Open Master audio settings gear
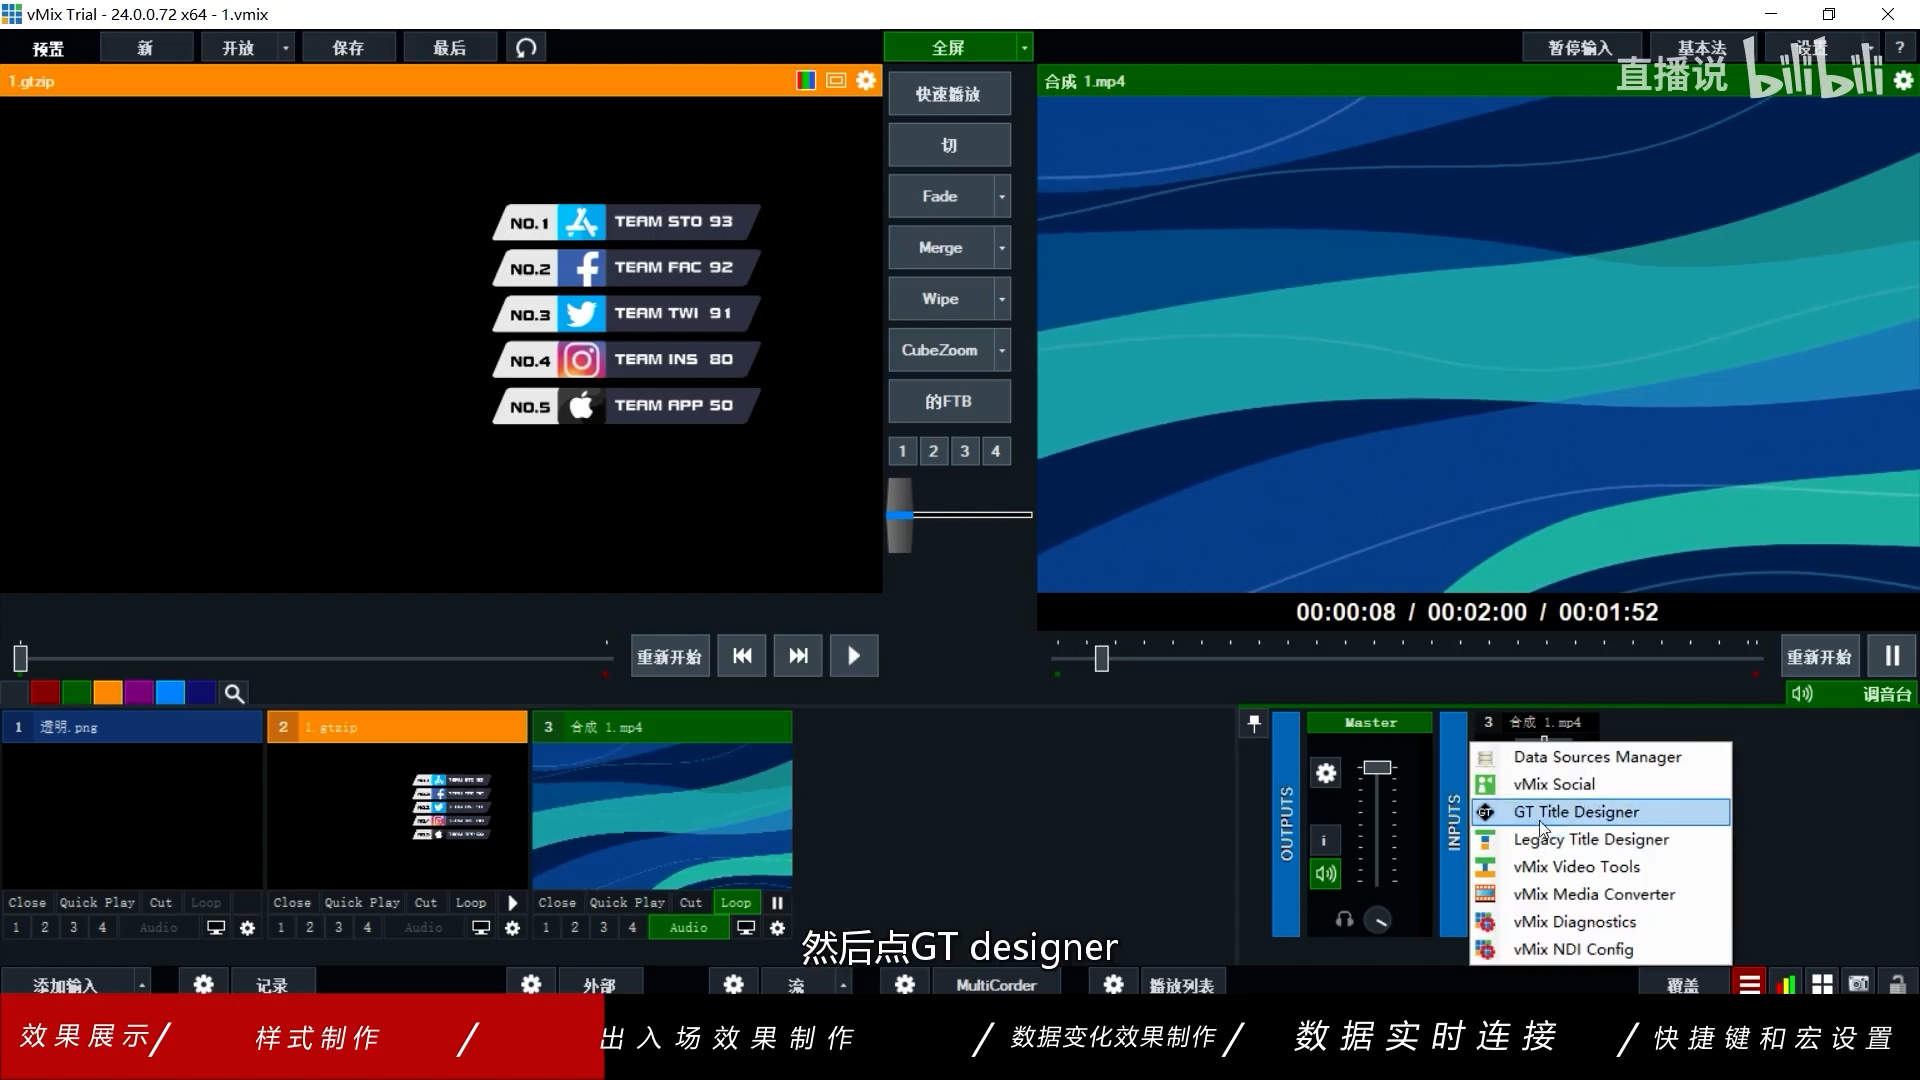The height and width of the screenshot is (1080, 1920). 1325,773
